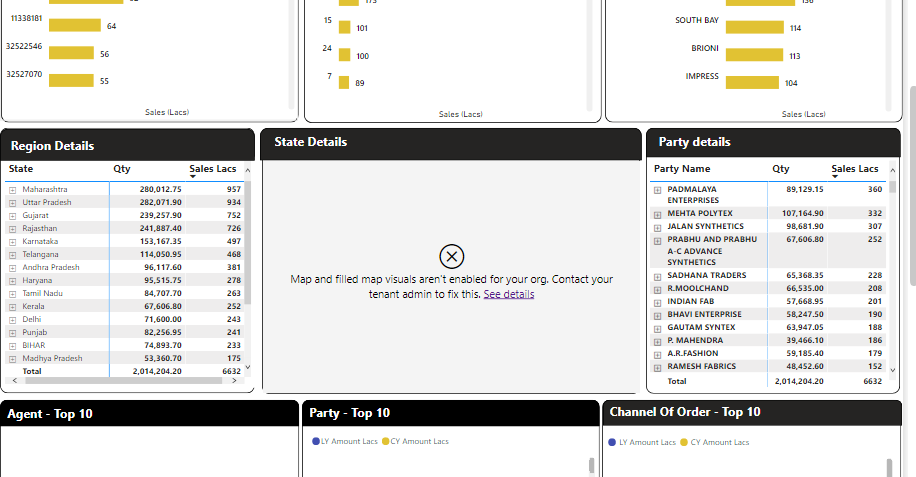Click Region Details vertical scrollbar thumb
This screenshot has height=477, width=916.
click(x=248, y=242)
